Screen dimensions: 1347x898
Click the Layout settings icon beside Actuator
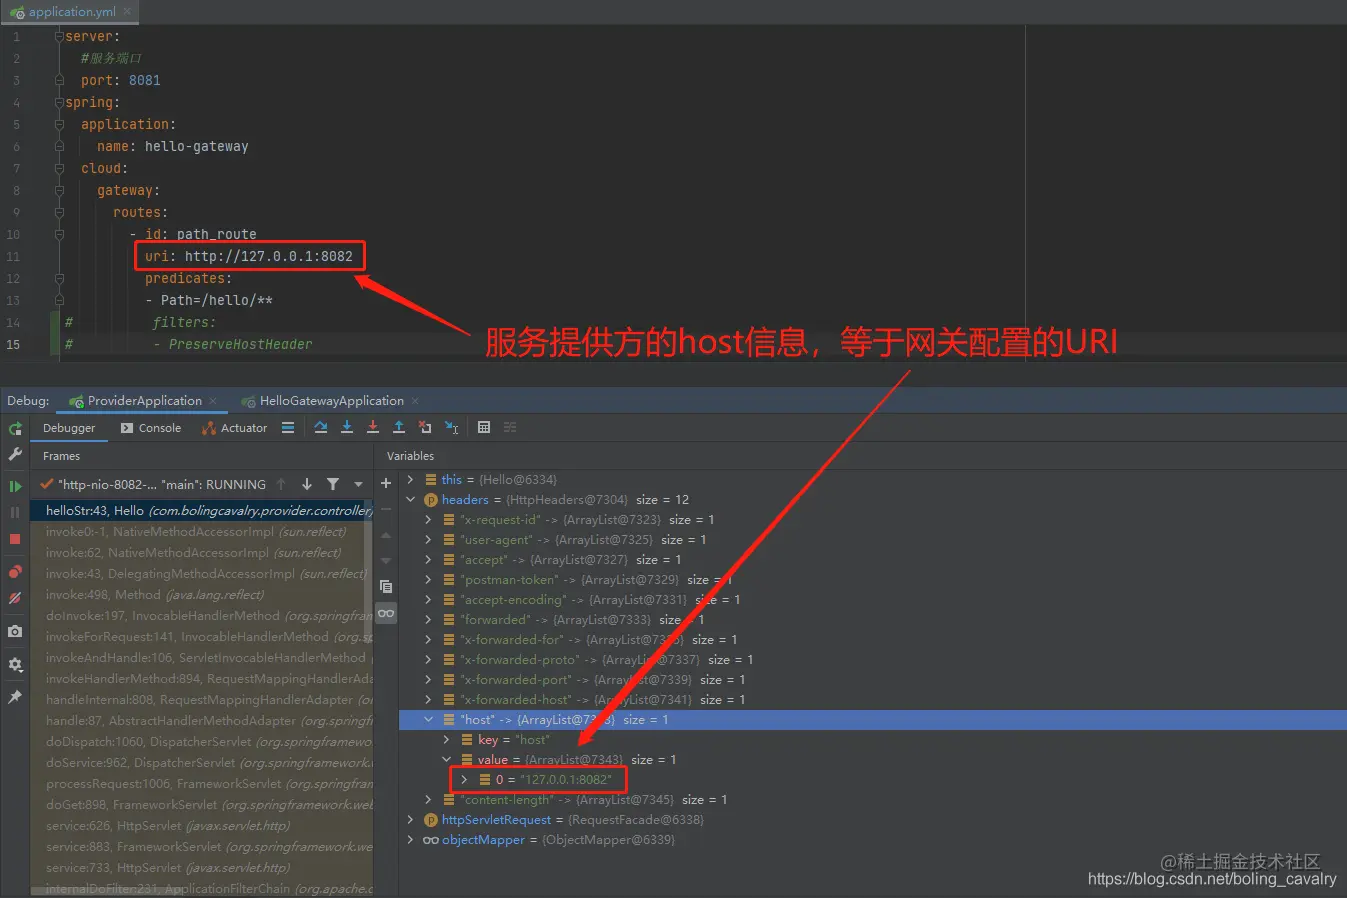click(x=288, y=428)
